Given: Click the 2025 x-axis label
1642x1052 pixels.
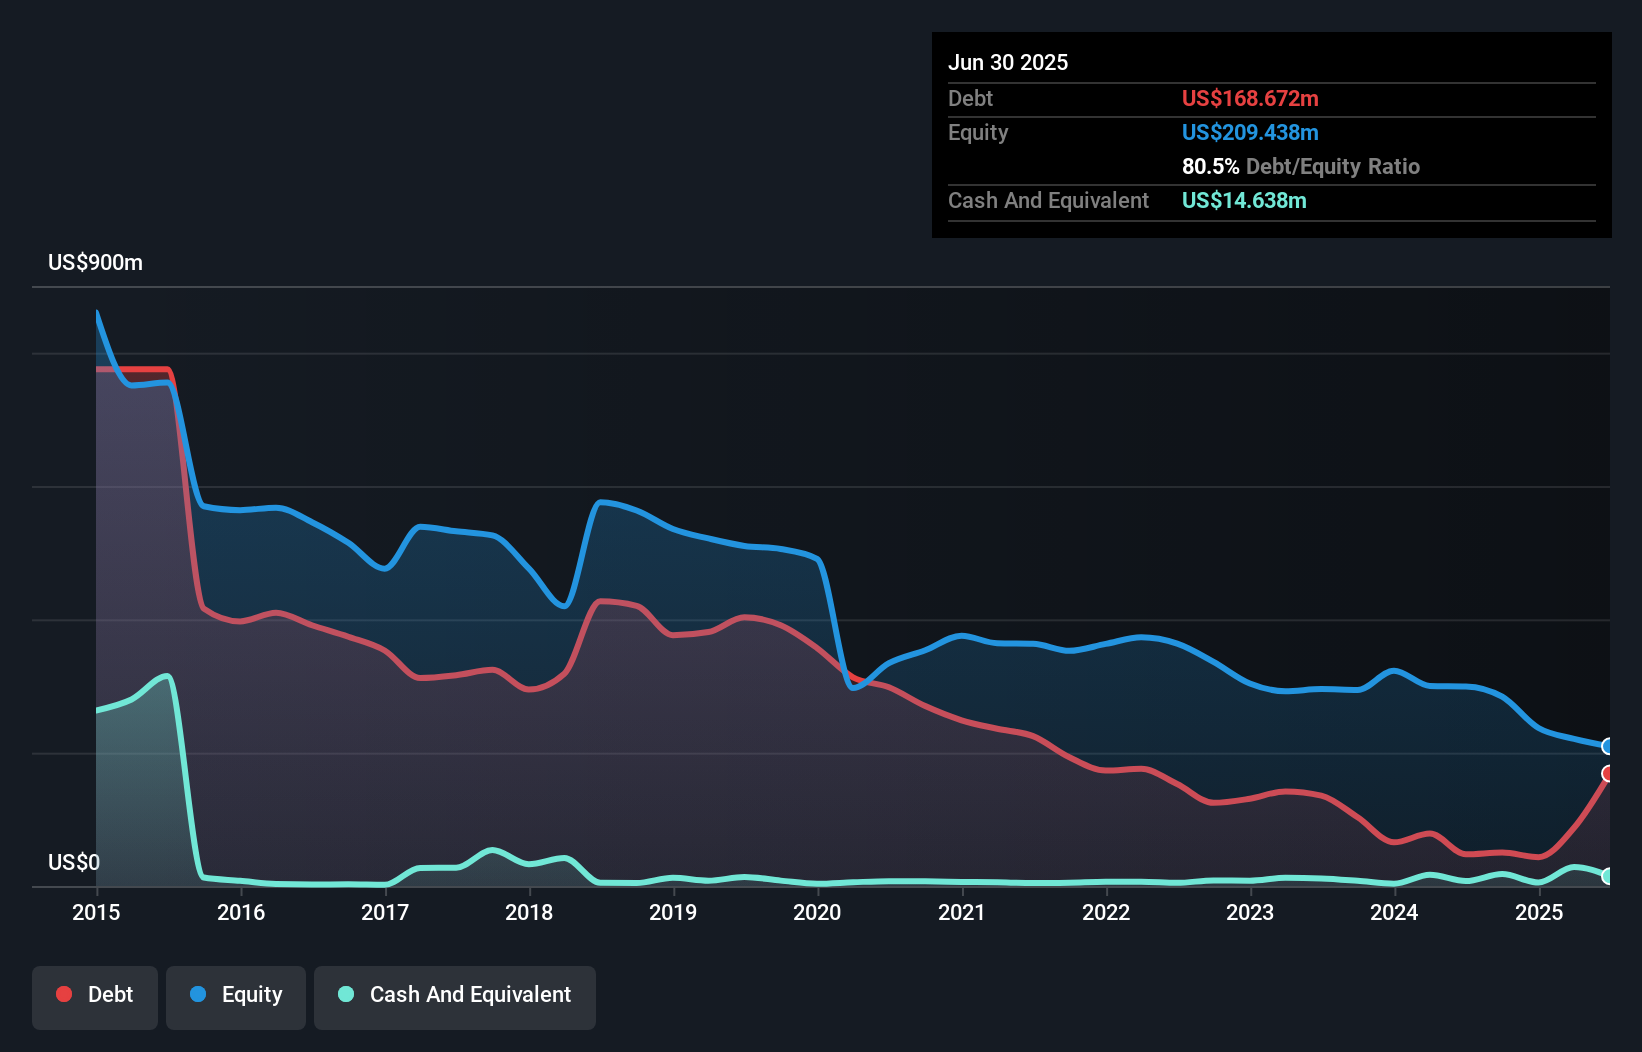Looking at the screenshot, I should click(x=1539, y=912).
